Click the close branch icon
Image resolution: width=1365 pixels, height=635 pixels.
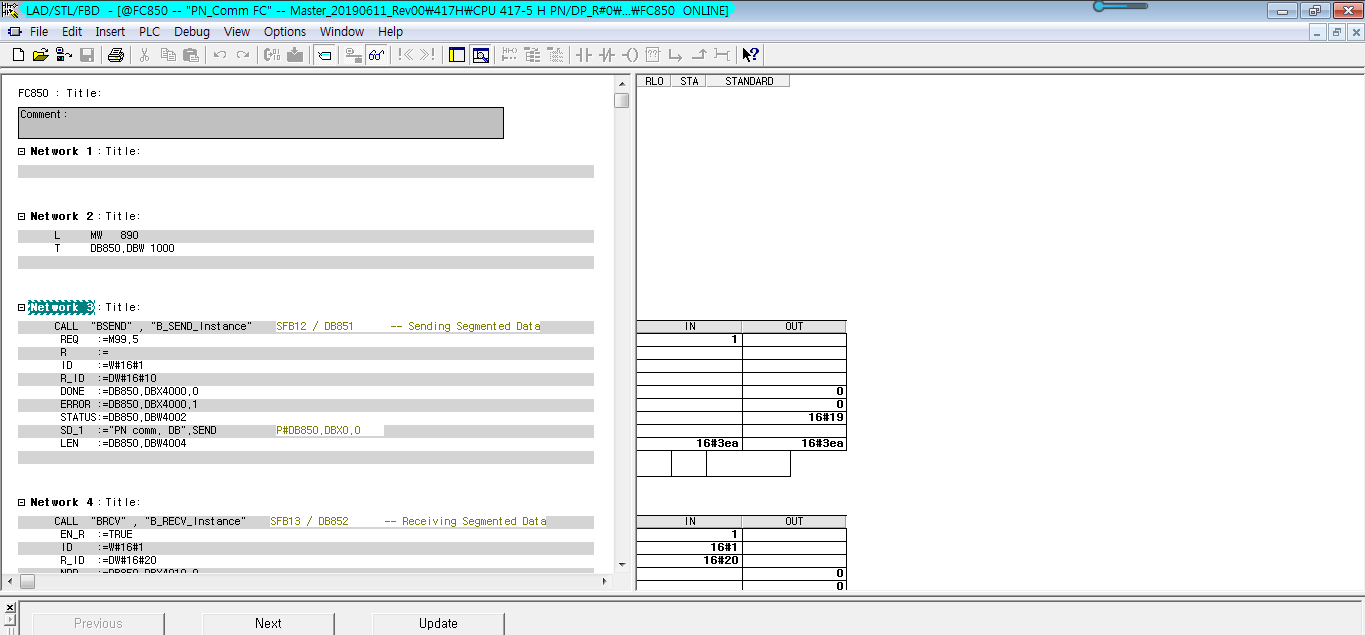click(699, 55)
